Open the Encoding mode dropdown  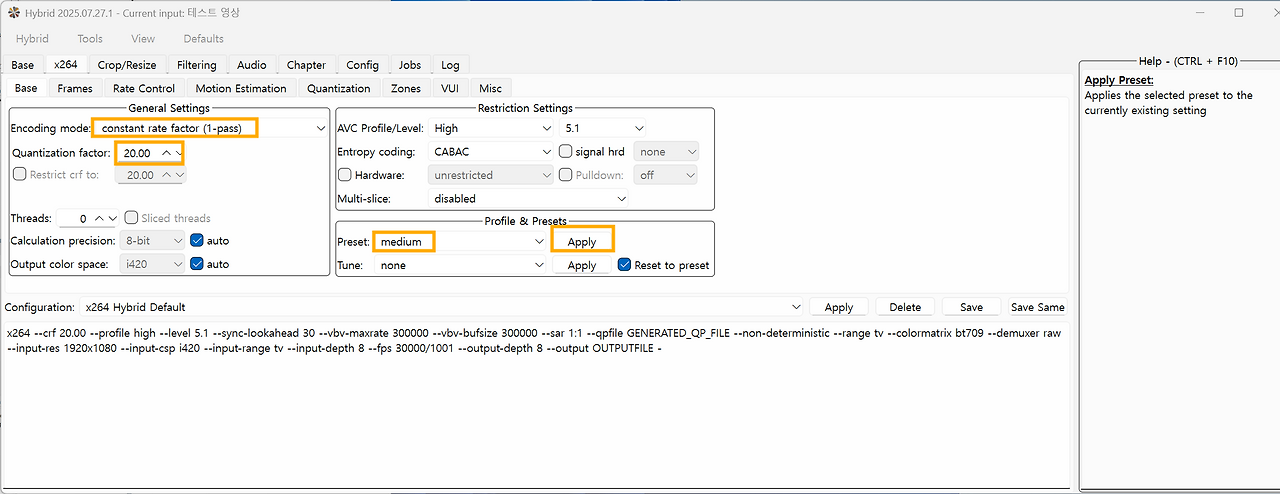pyautogui.click(x=210, y=128)
